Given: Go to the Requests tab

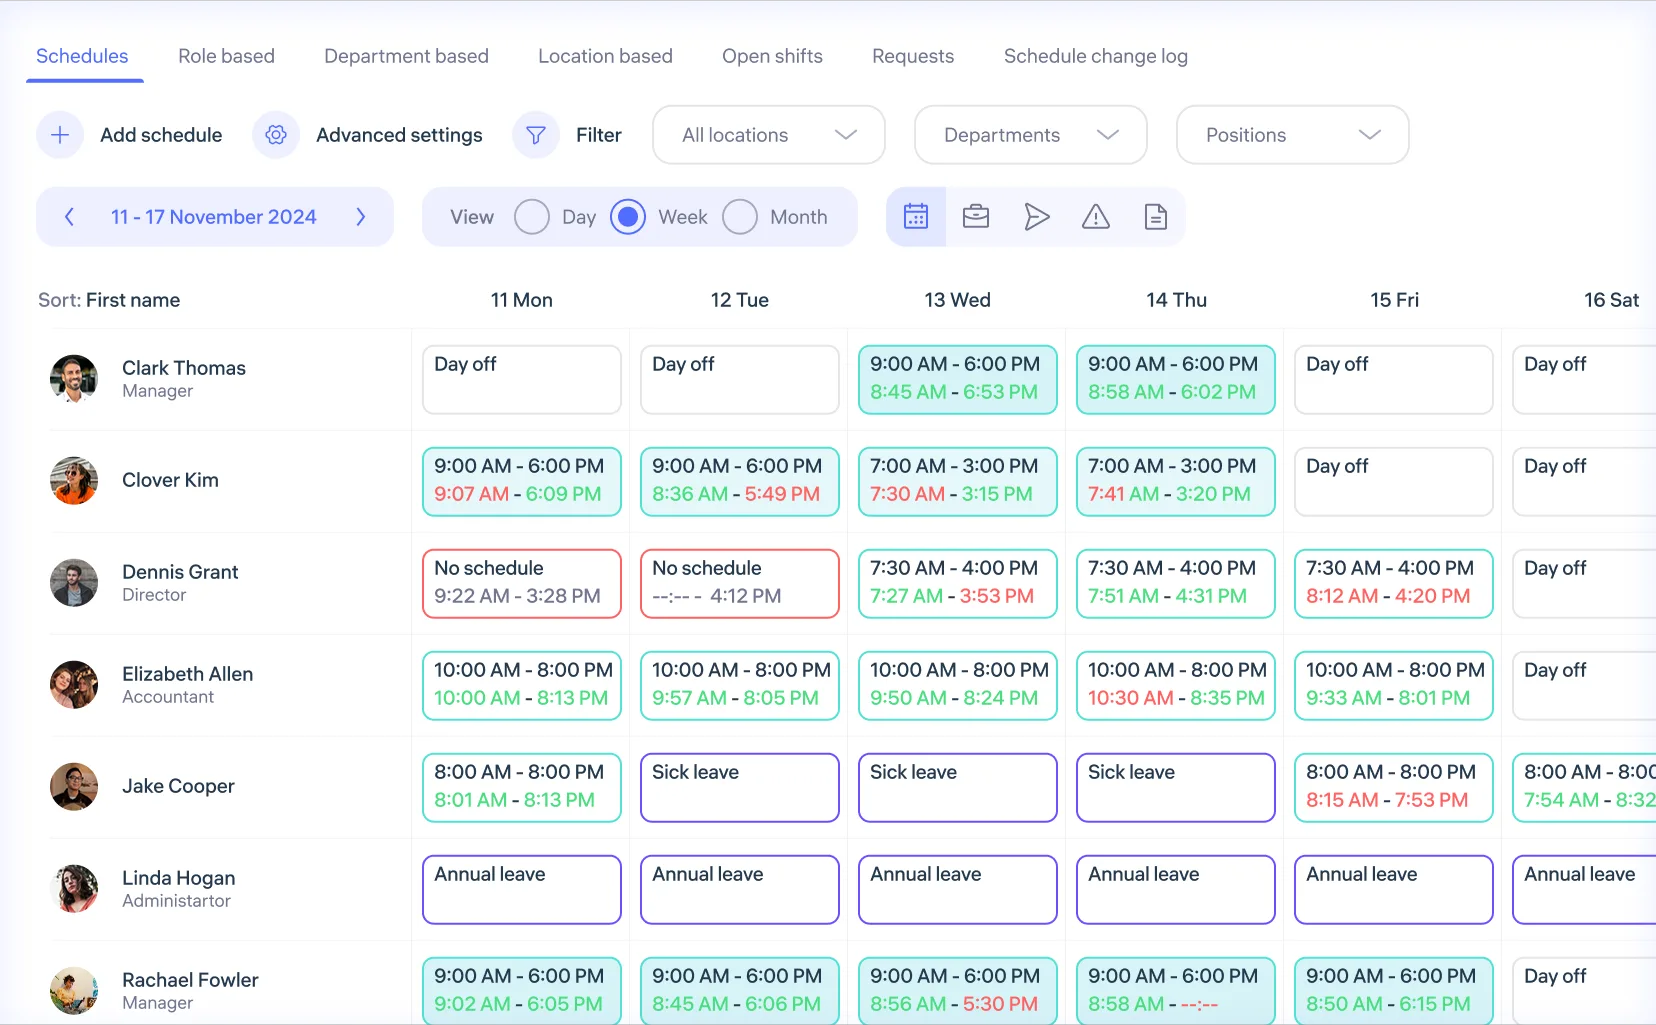Looking at the screenshot, I should pyautogui.click(x=913, y=56).
